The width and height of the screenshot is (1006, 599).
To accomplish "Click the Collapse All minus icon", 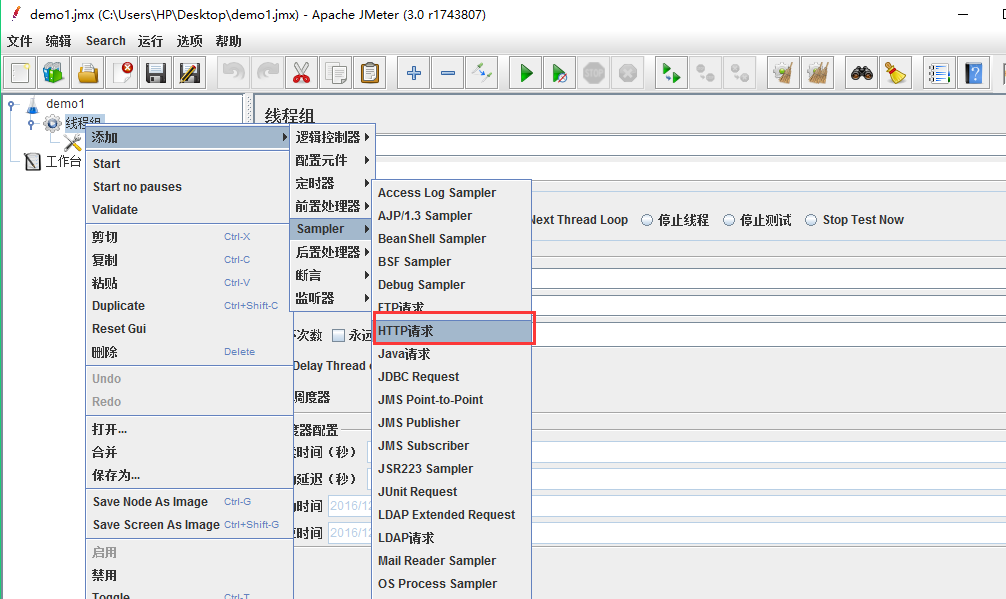I will coord(448,72).
